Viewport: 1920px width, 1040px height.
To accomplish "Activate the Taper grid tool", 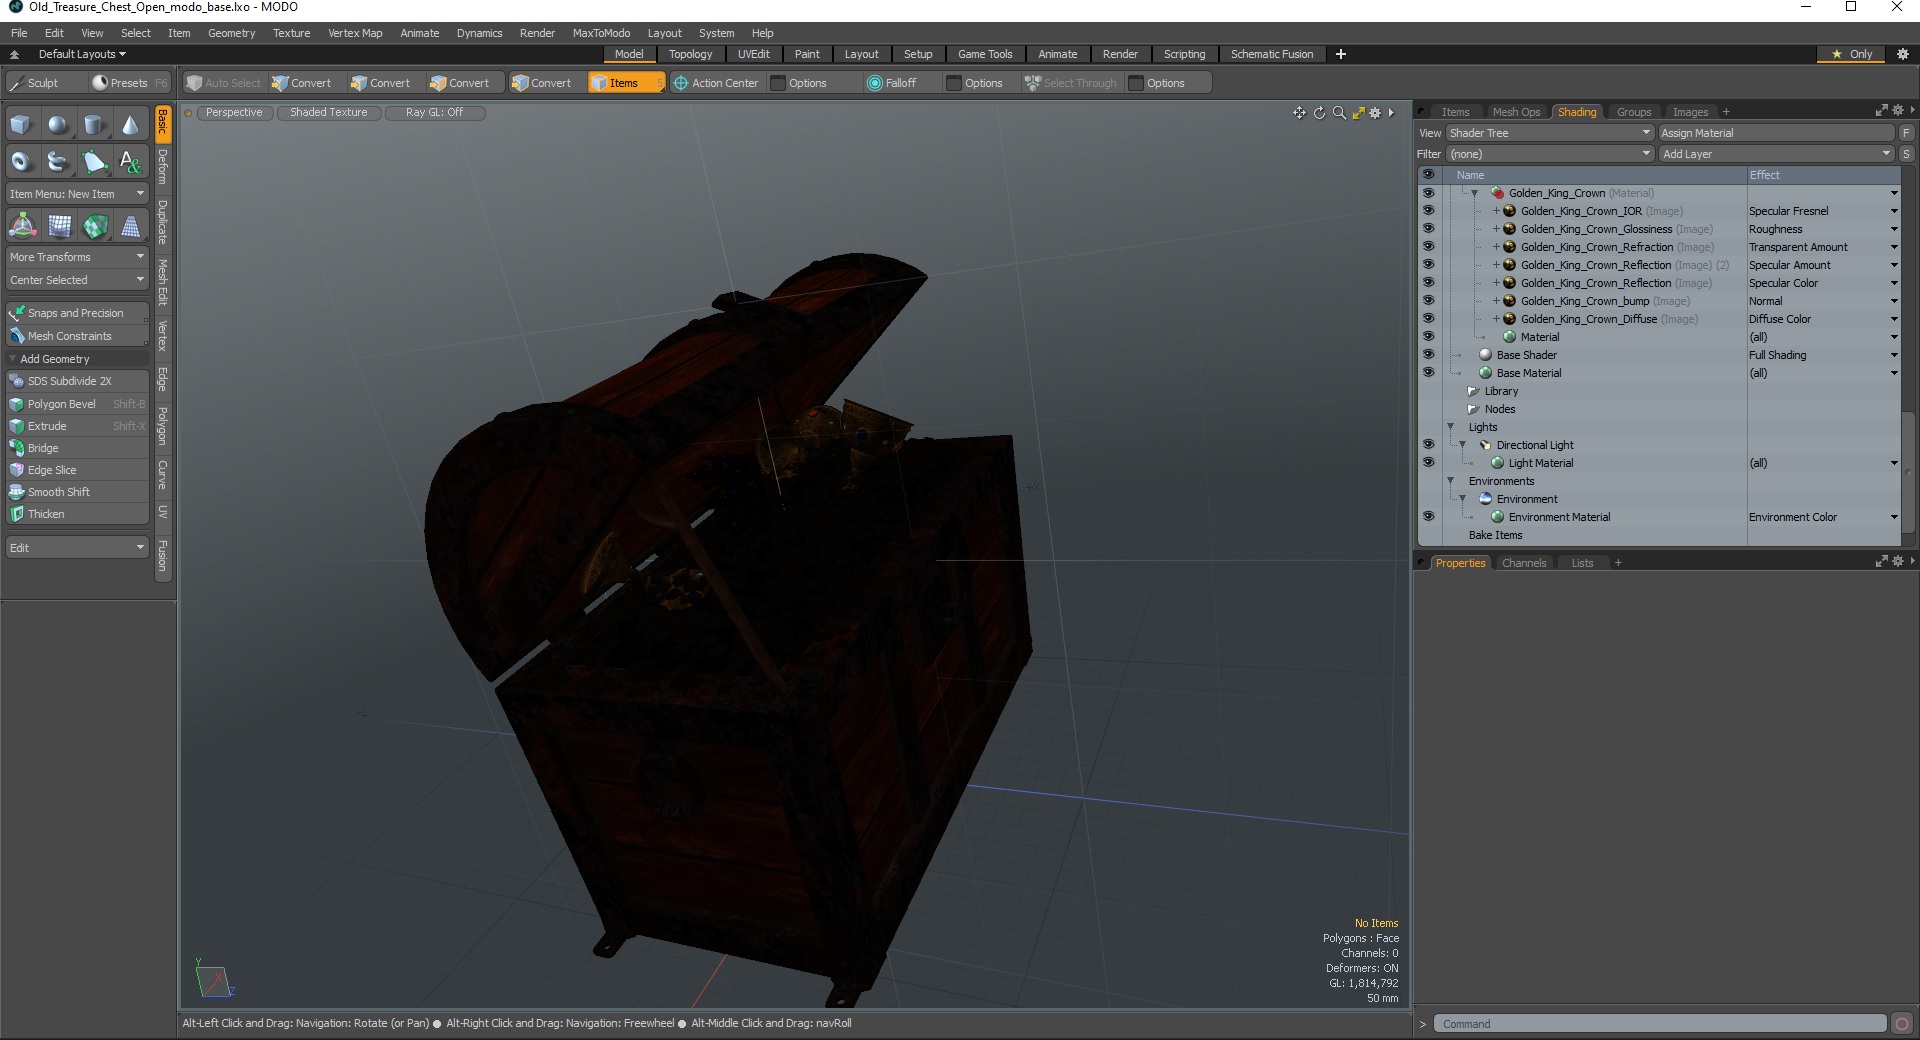I will pyautogui.click(x=131, y=226).
